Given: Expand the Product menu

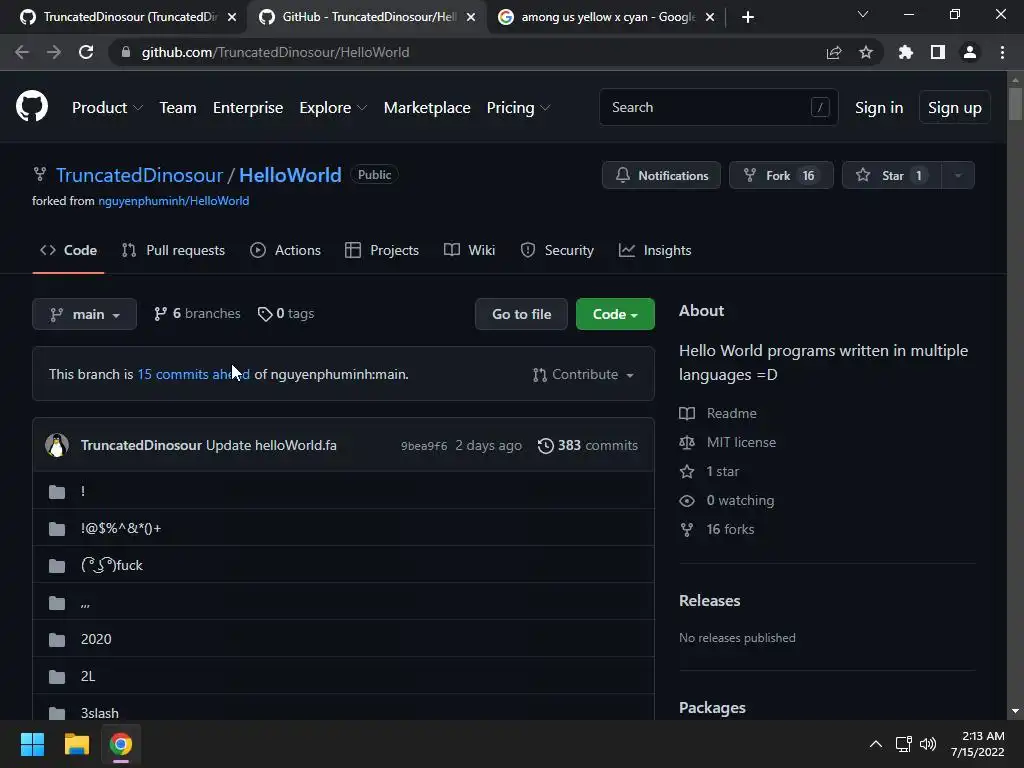Looking at the screenshot, I should [x=107, y=108].
